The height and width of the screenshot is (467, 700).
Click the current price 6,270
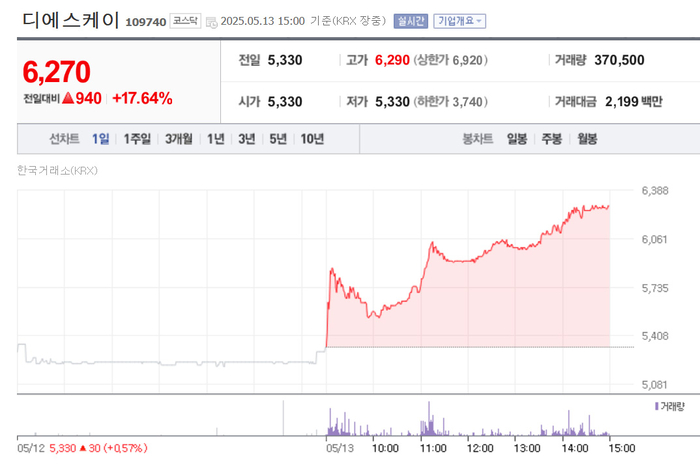57,72
